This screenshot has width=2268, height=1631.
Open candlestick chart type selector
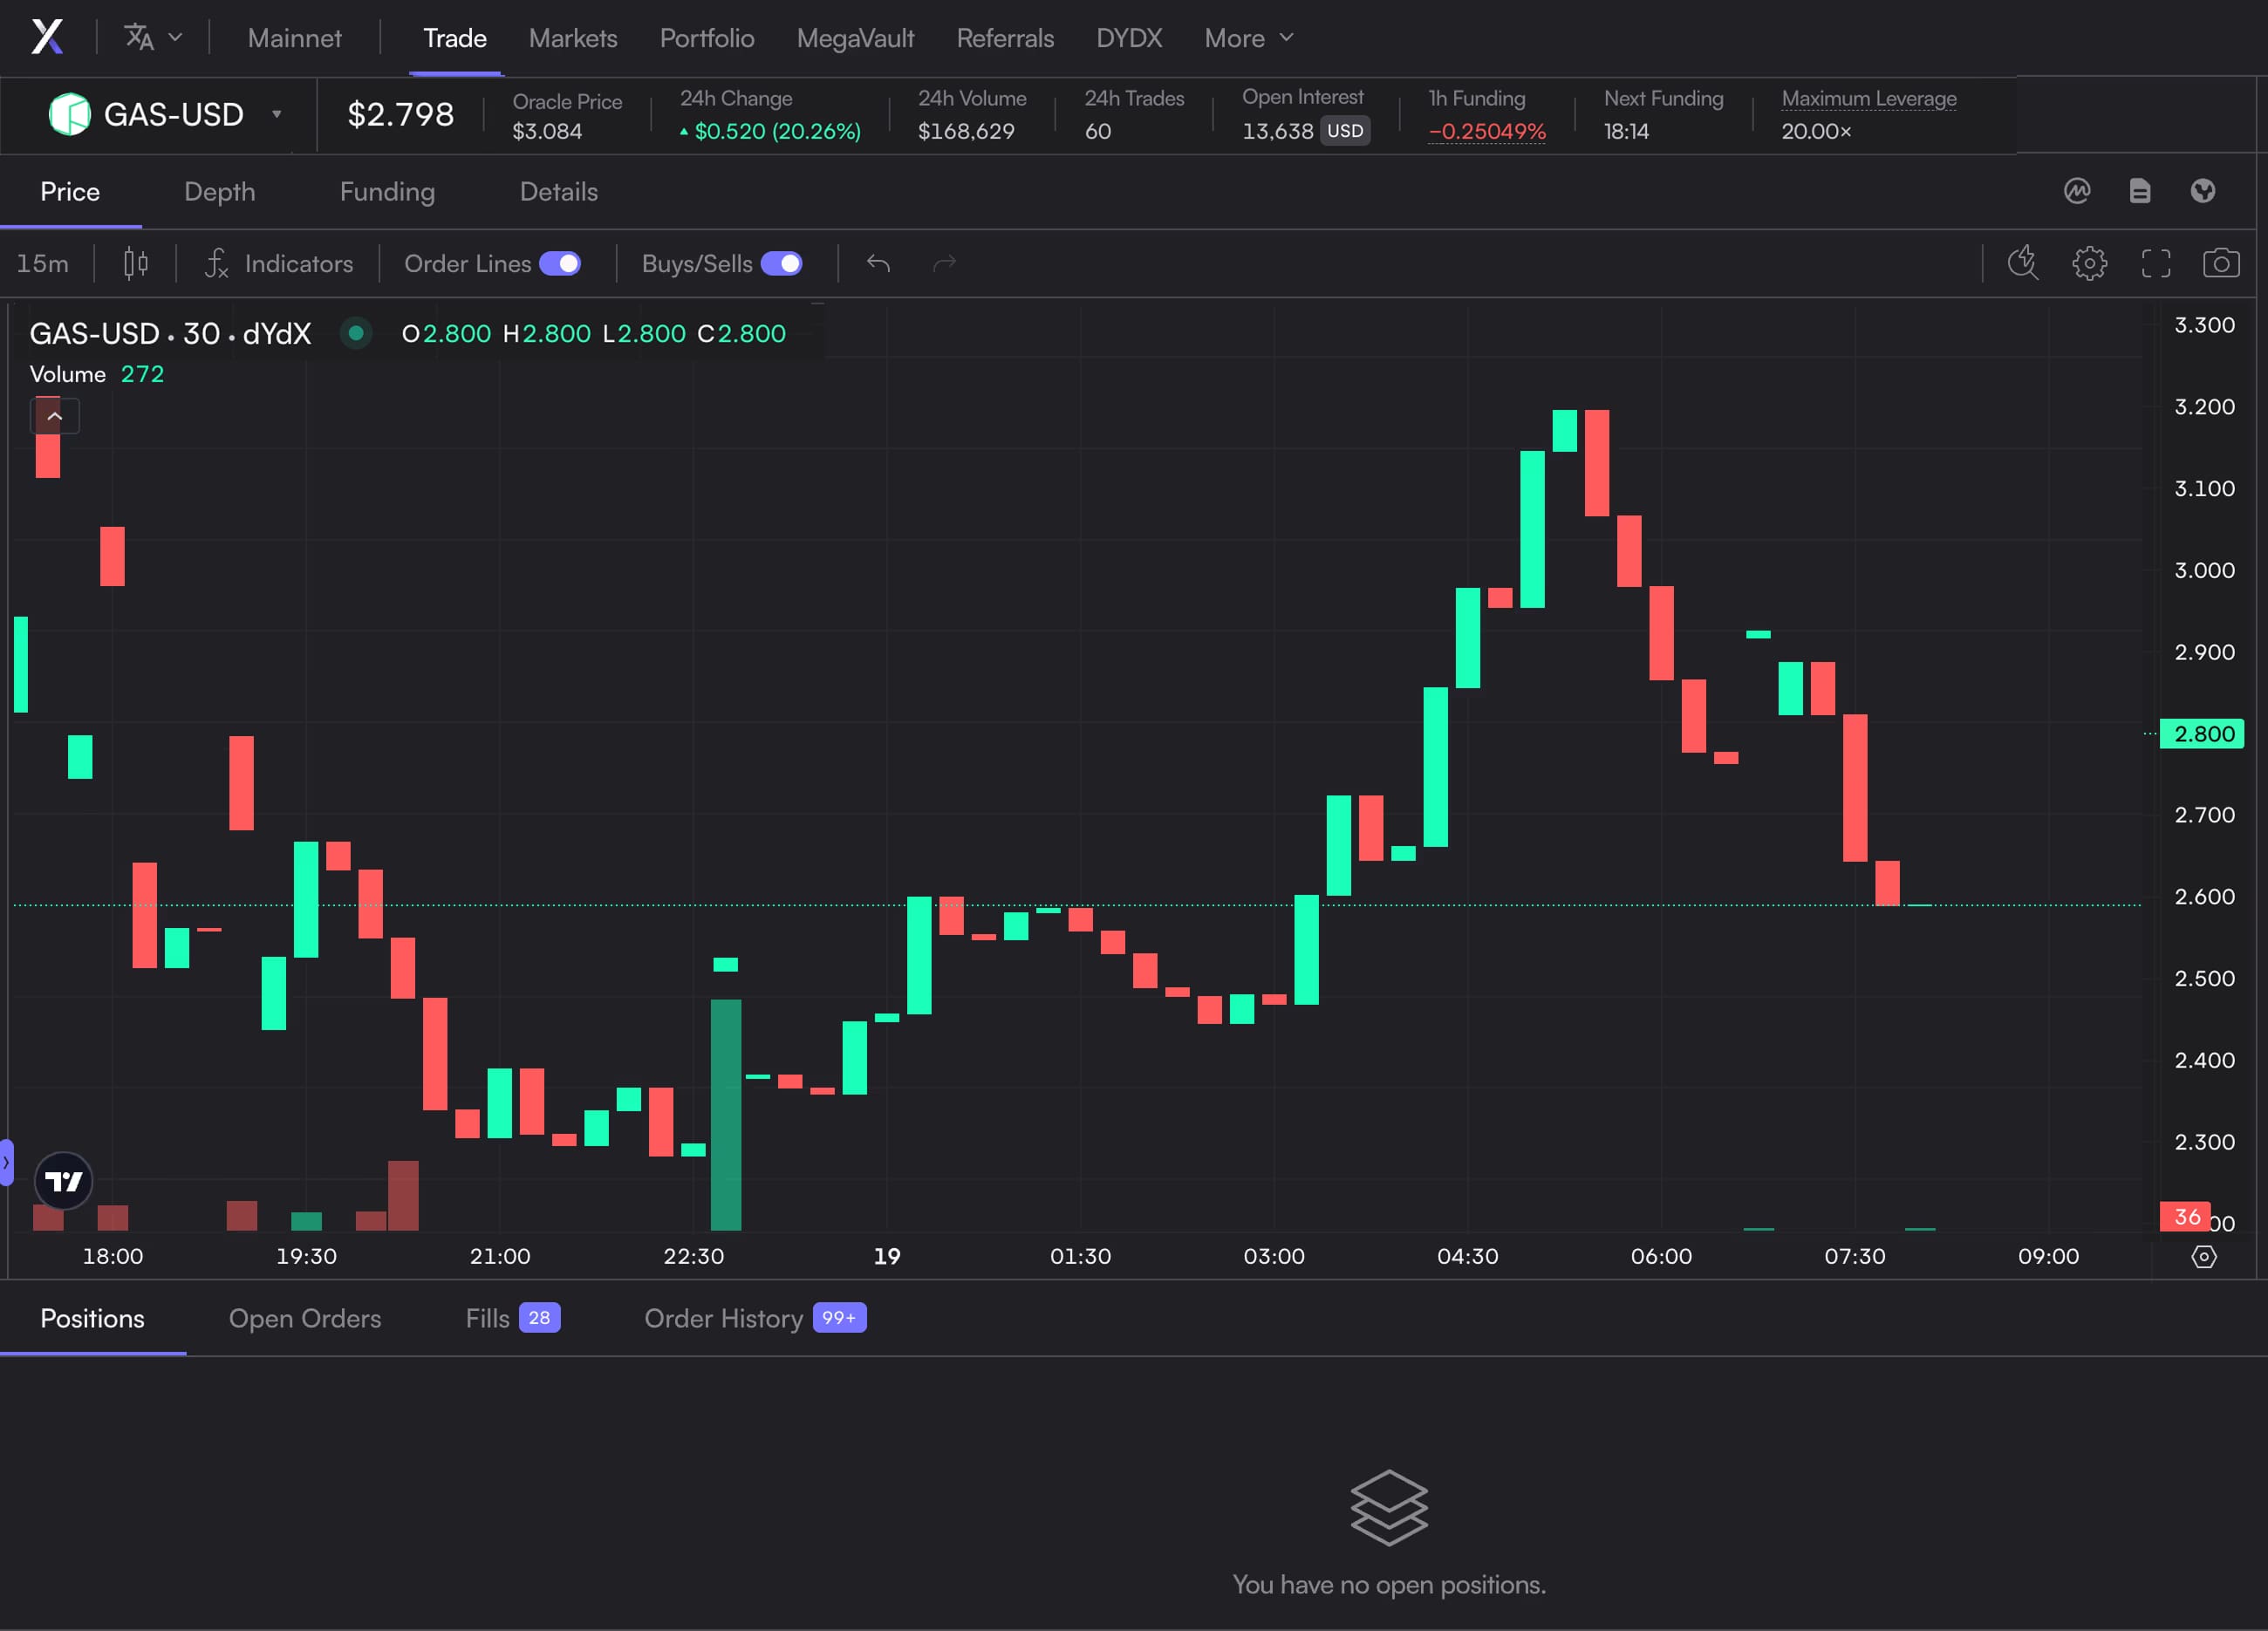136,264
